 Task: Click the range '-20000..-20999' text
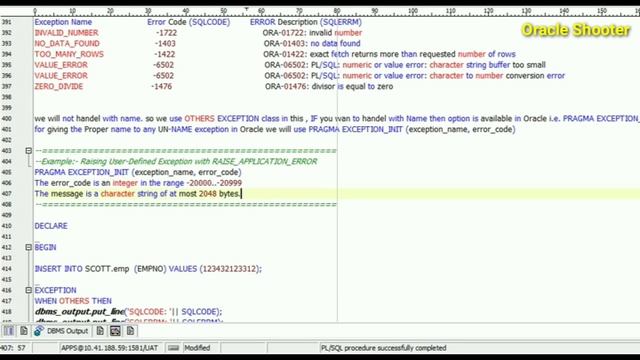click(x=214, y=183)
